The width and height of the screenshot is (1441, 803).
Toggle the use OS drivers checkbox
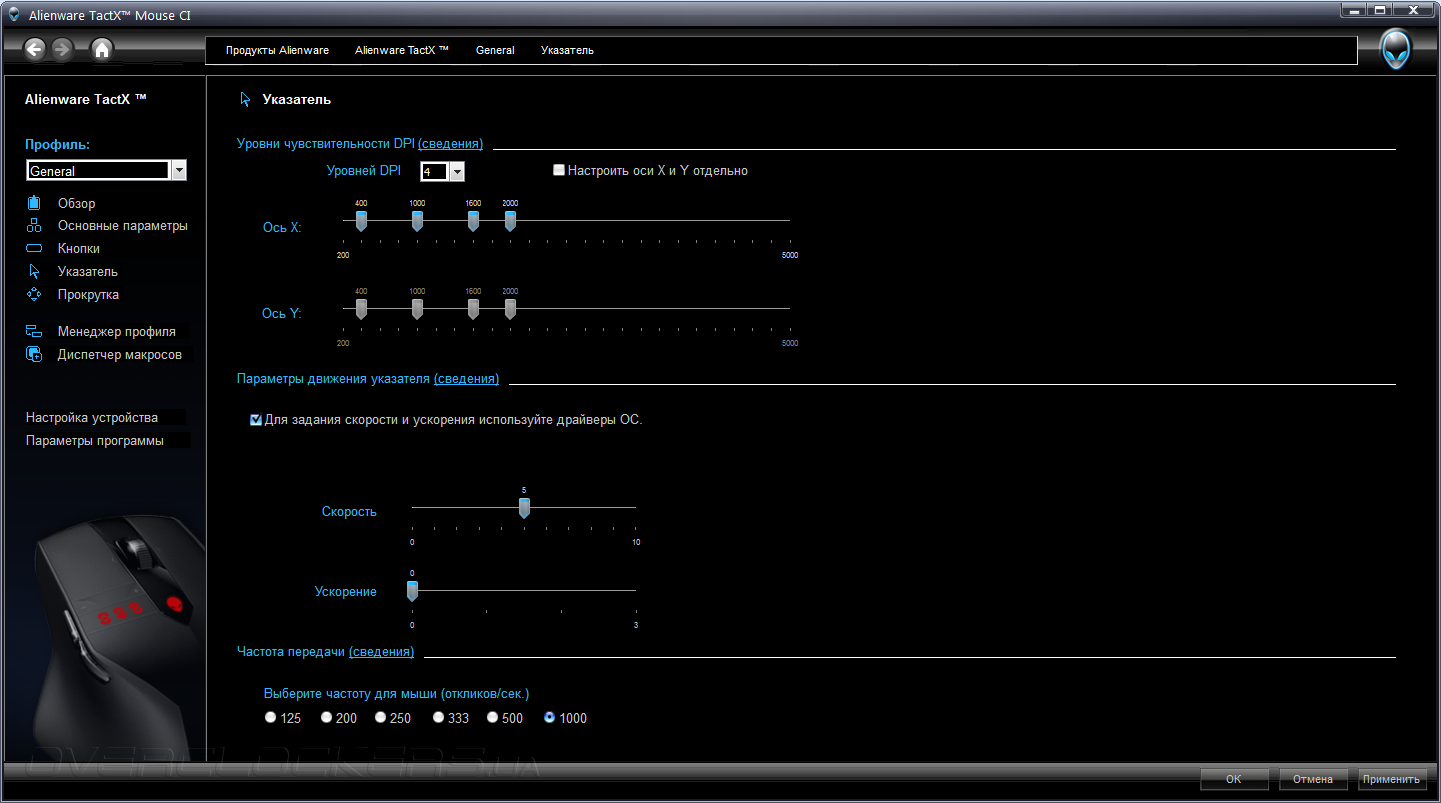(x=256, y=420)
